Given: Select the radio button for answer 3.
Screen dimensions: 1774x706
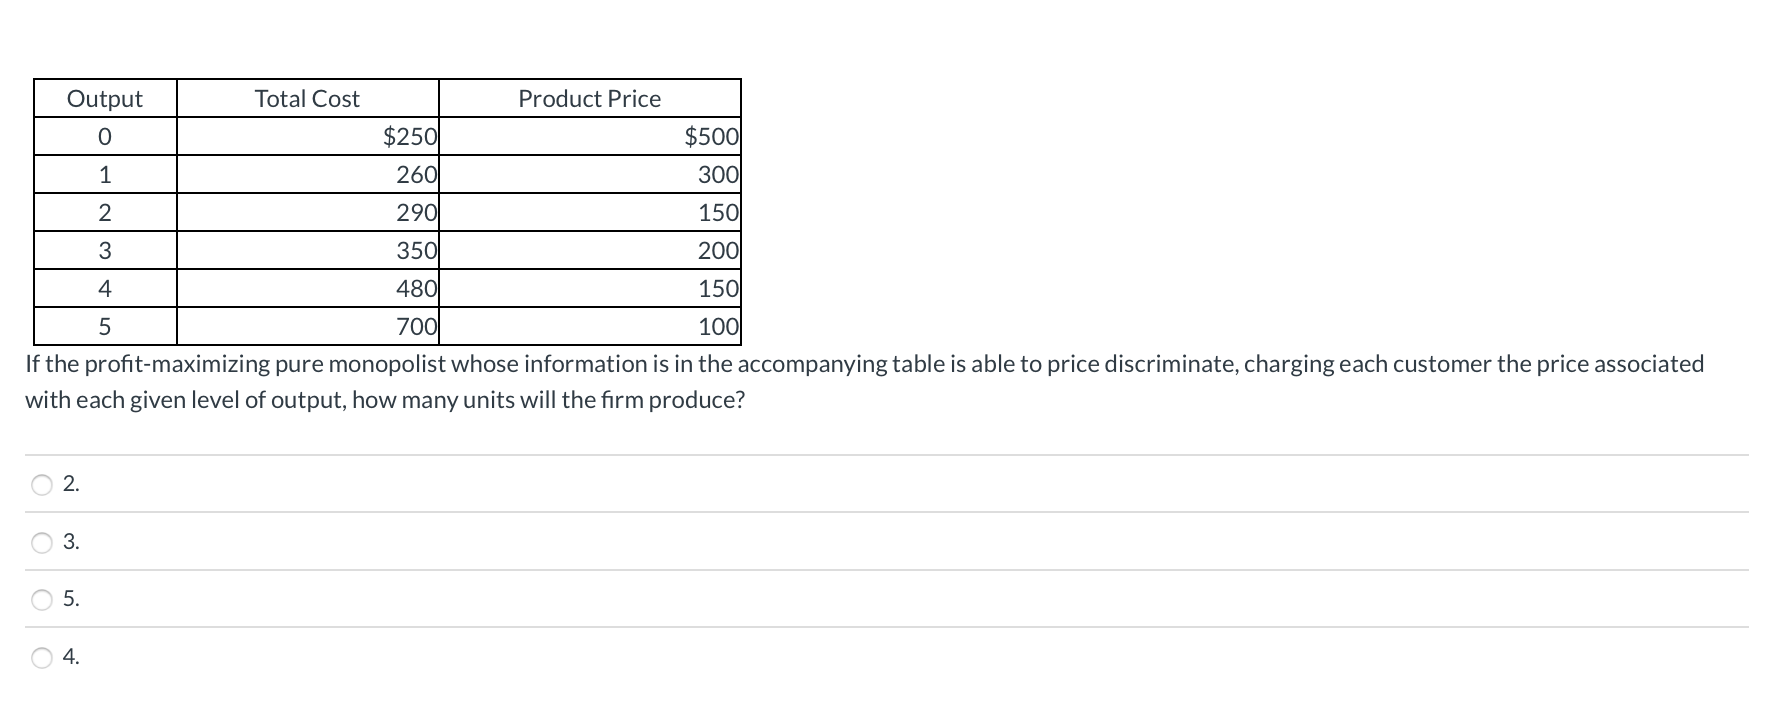Looking at the screenshot, I should tap(40, 542).
